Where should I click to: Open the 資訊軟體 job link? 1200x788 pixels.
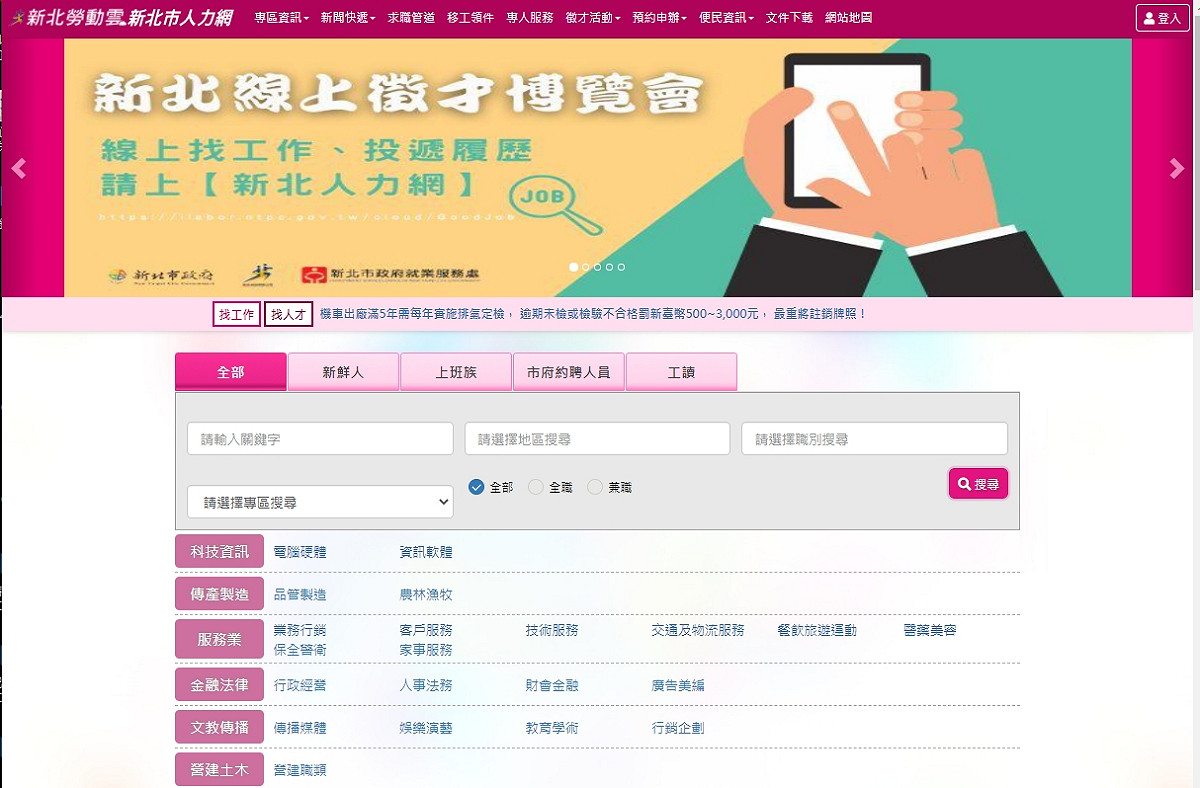(426, 552)
